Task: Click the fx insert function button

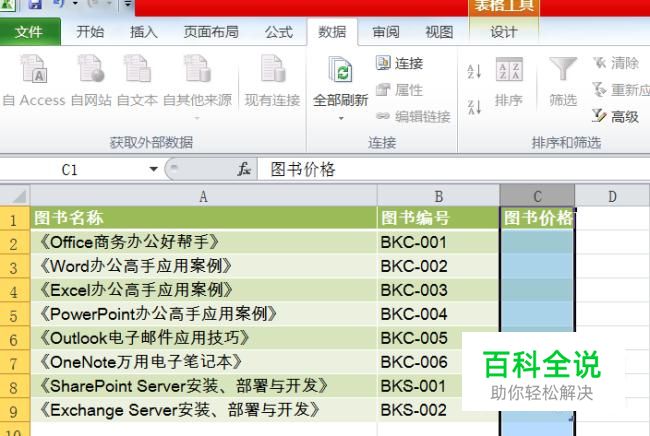Action: 244,169
